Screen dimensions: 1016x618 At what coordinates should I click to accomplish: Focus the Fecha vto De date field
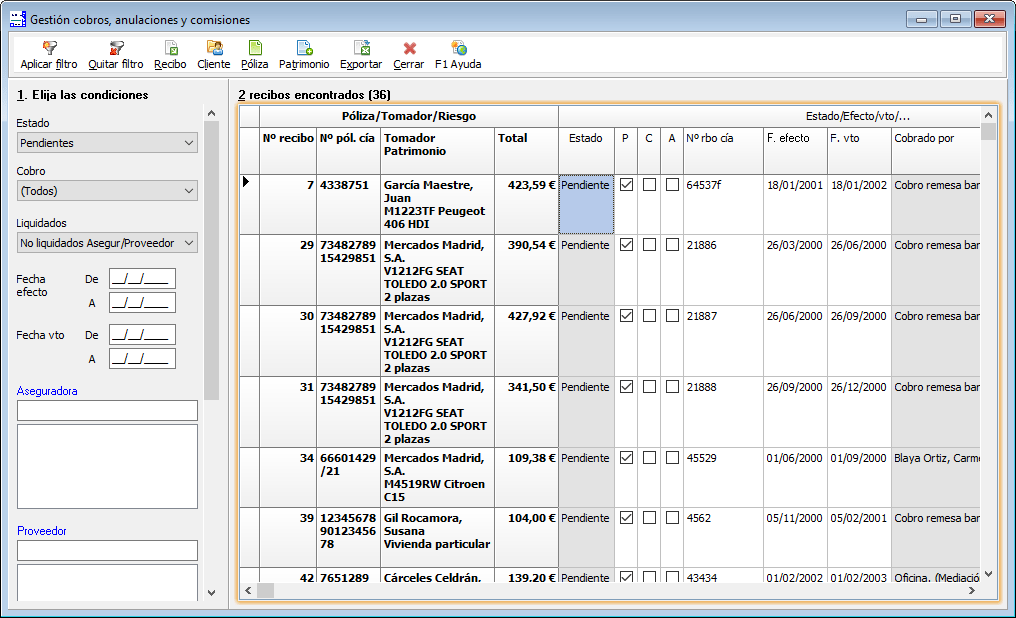coord(142,334)
